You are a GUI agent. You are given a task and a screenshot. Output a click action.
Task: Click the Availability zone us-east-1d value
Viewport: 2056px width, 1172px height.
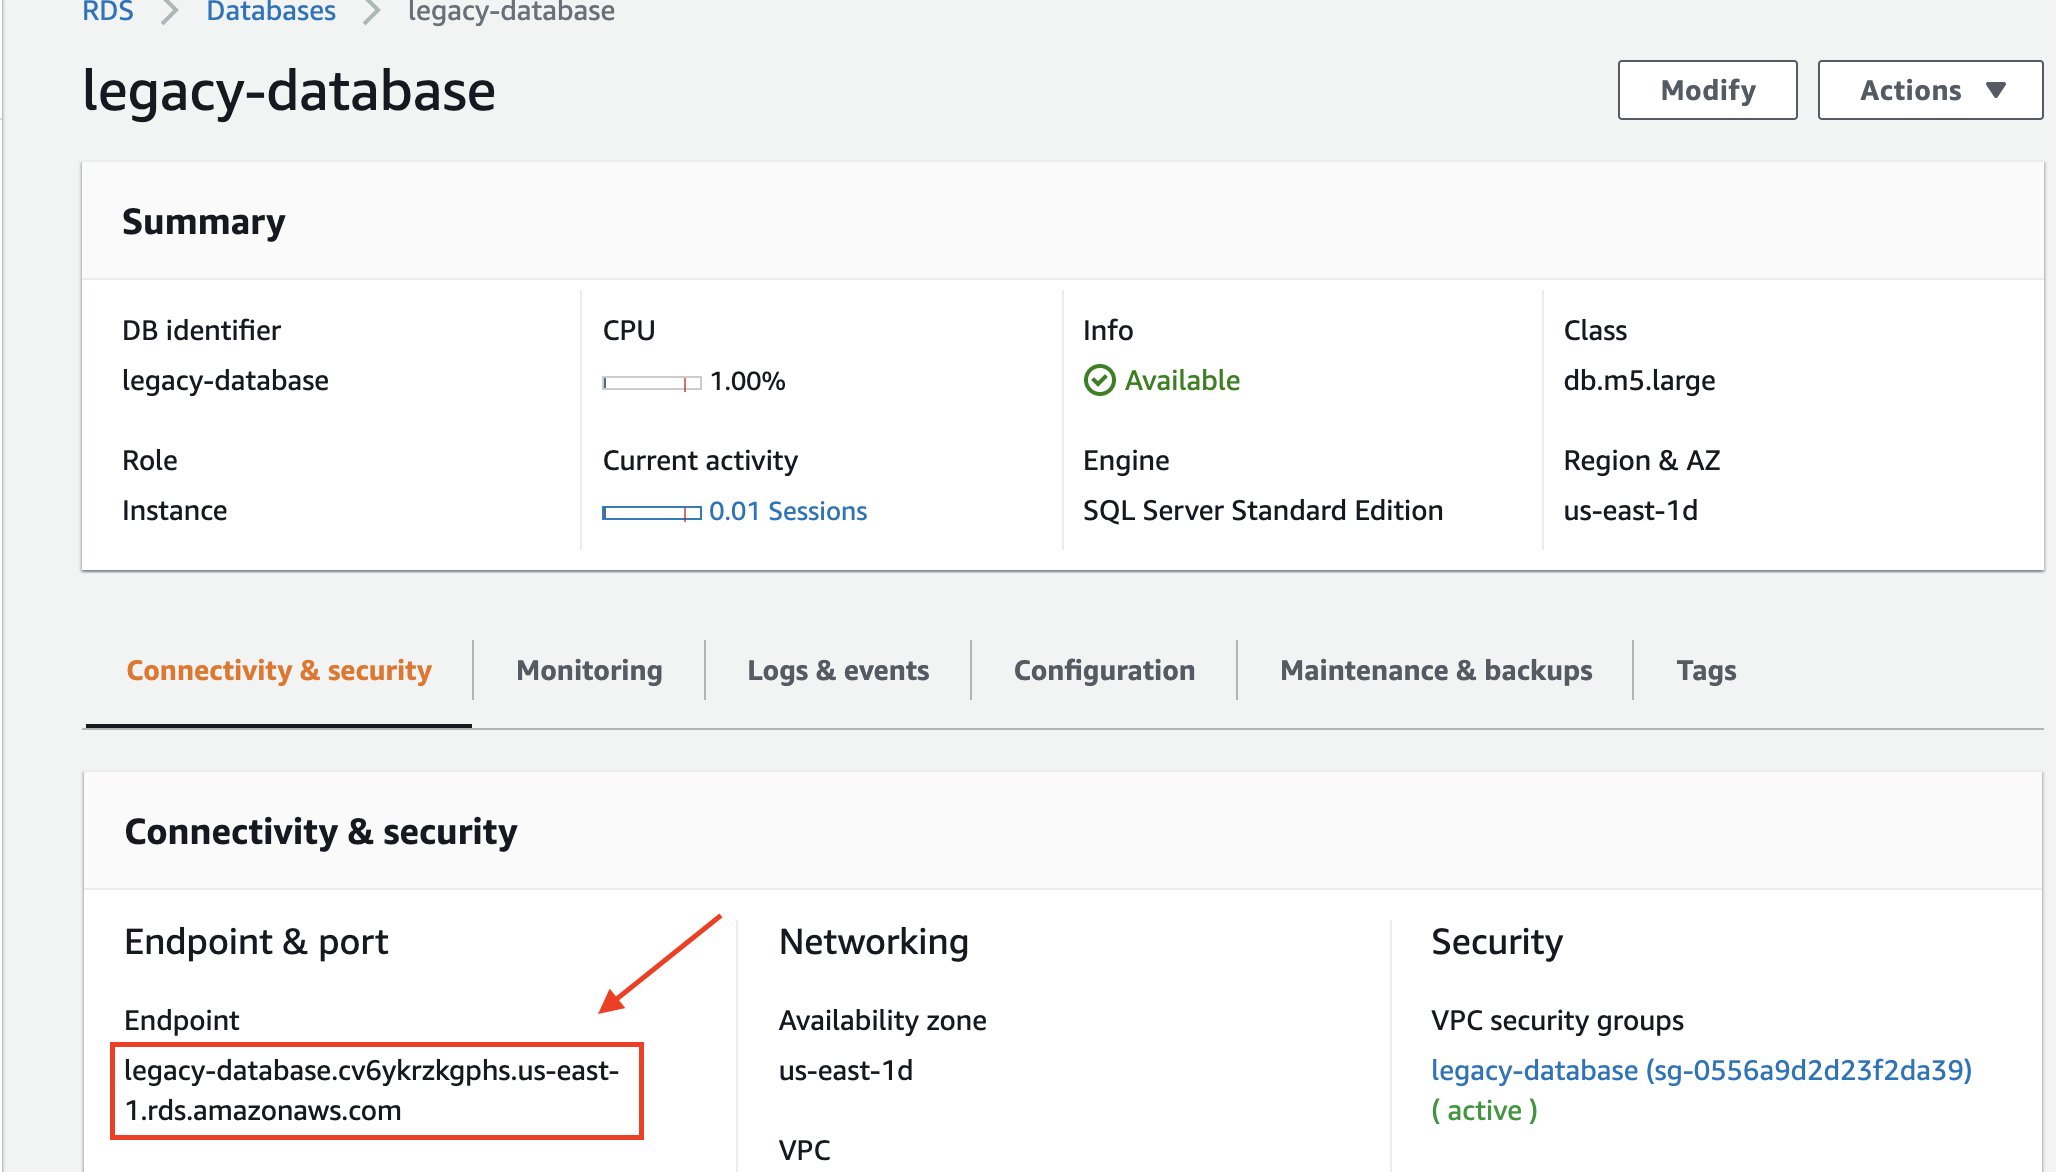click(x=845, y=1070)
